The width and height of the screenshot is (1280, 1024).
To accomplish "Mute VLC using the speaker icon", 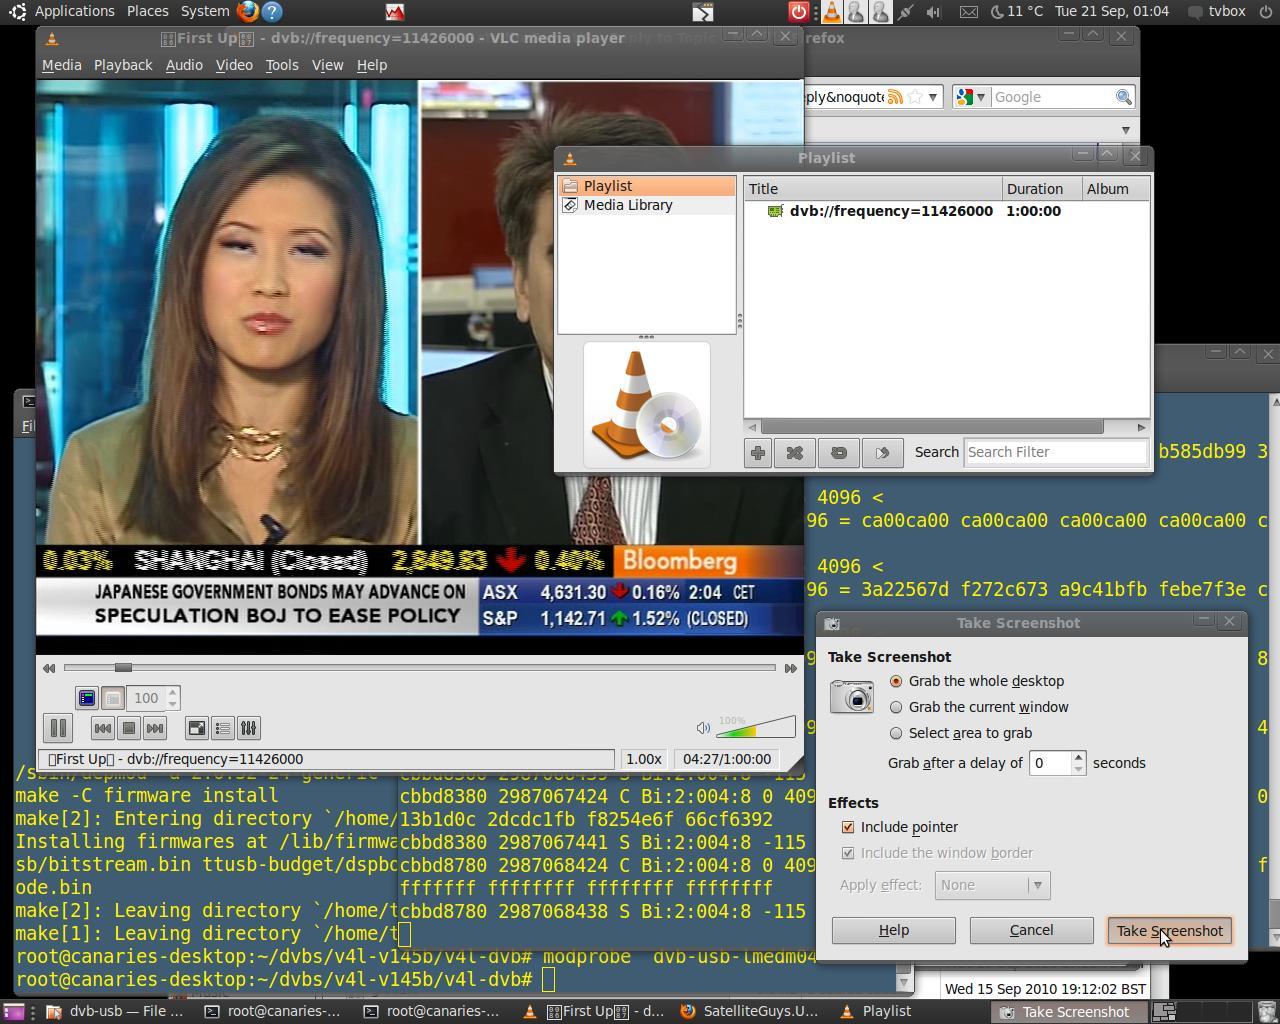I will 703,728.
